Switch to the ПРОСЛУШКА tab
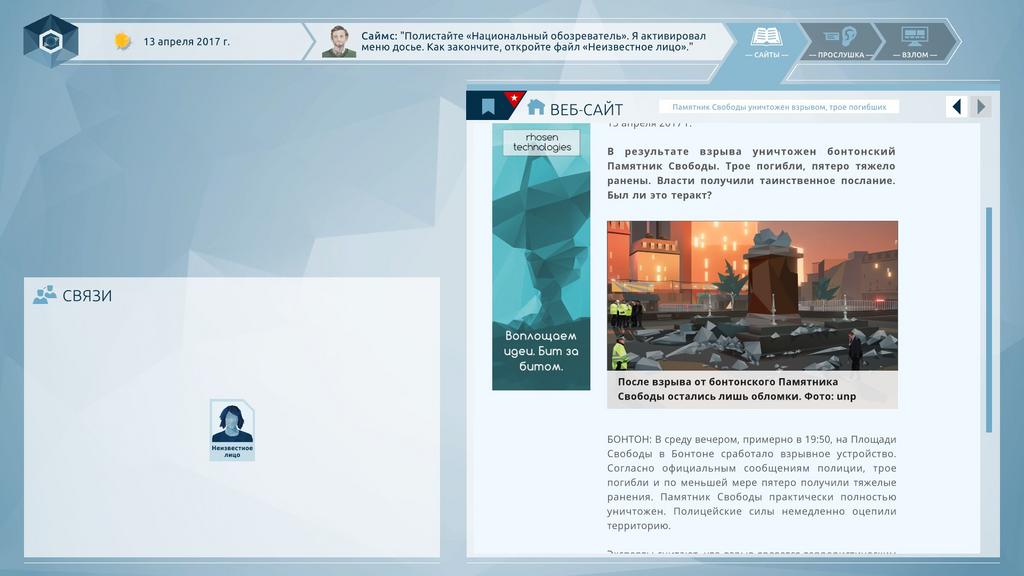The width and height of the screenshot is (1024, 576). (840, 42)
